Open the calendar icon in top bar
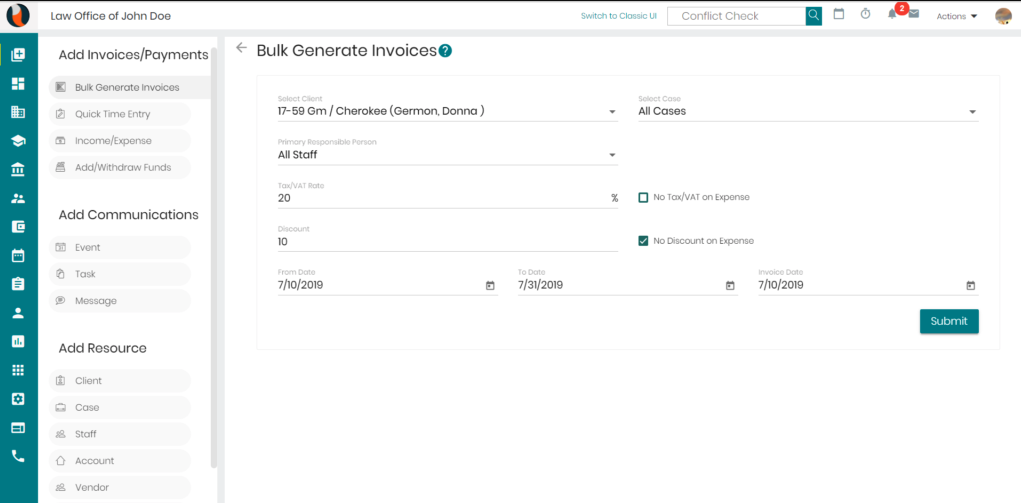The height and width of the screenshot is (503, 1021). pyautogui.click(x=839, y=14)
